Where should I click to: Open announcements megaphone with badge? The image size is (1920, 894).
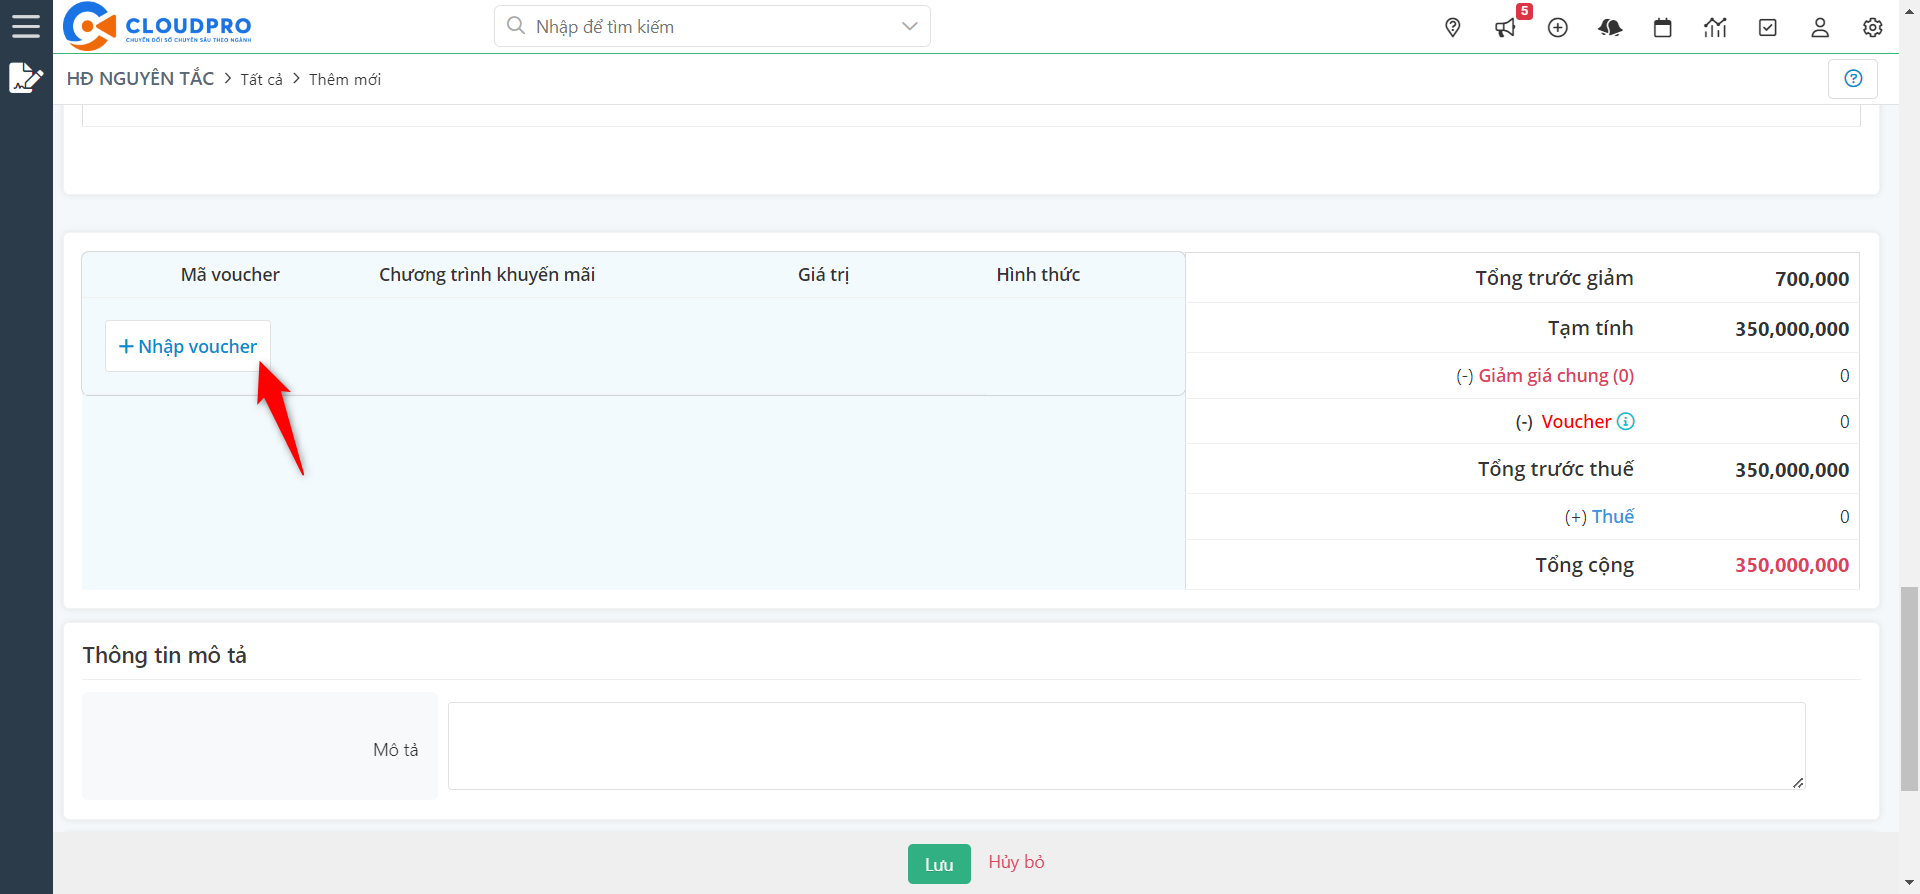[x=1506, y=28]
